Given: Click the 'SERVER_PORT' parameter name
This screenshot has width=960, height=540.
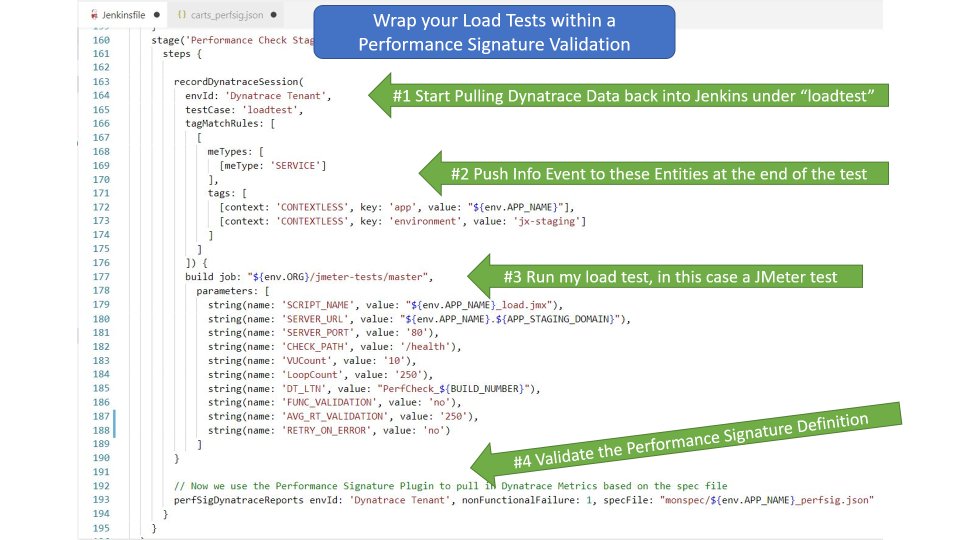Looking at the screenshot, I should [318, 332].
